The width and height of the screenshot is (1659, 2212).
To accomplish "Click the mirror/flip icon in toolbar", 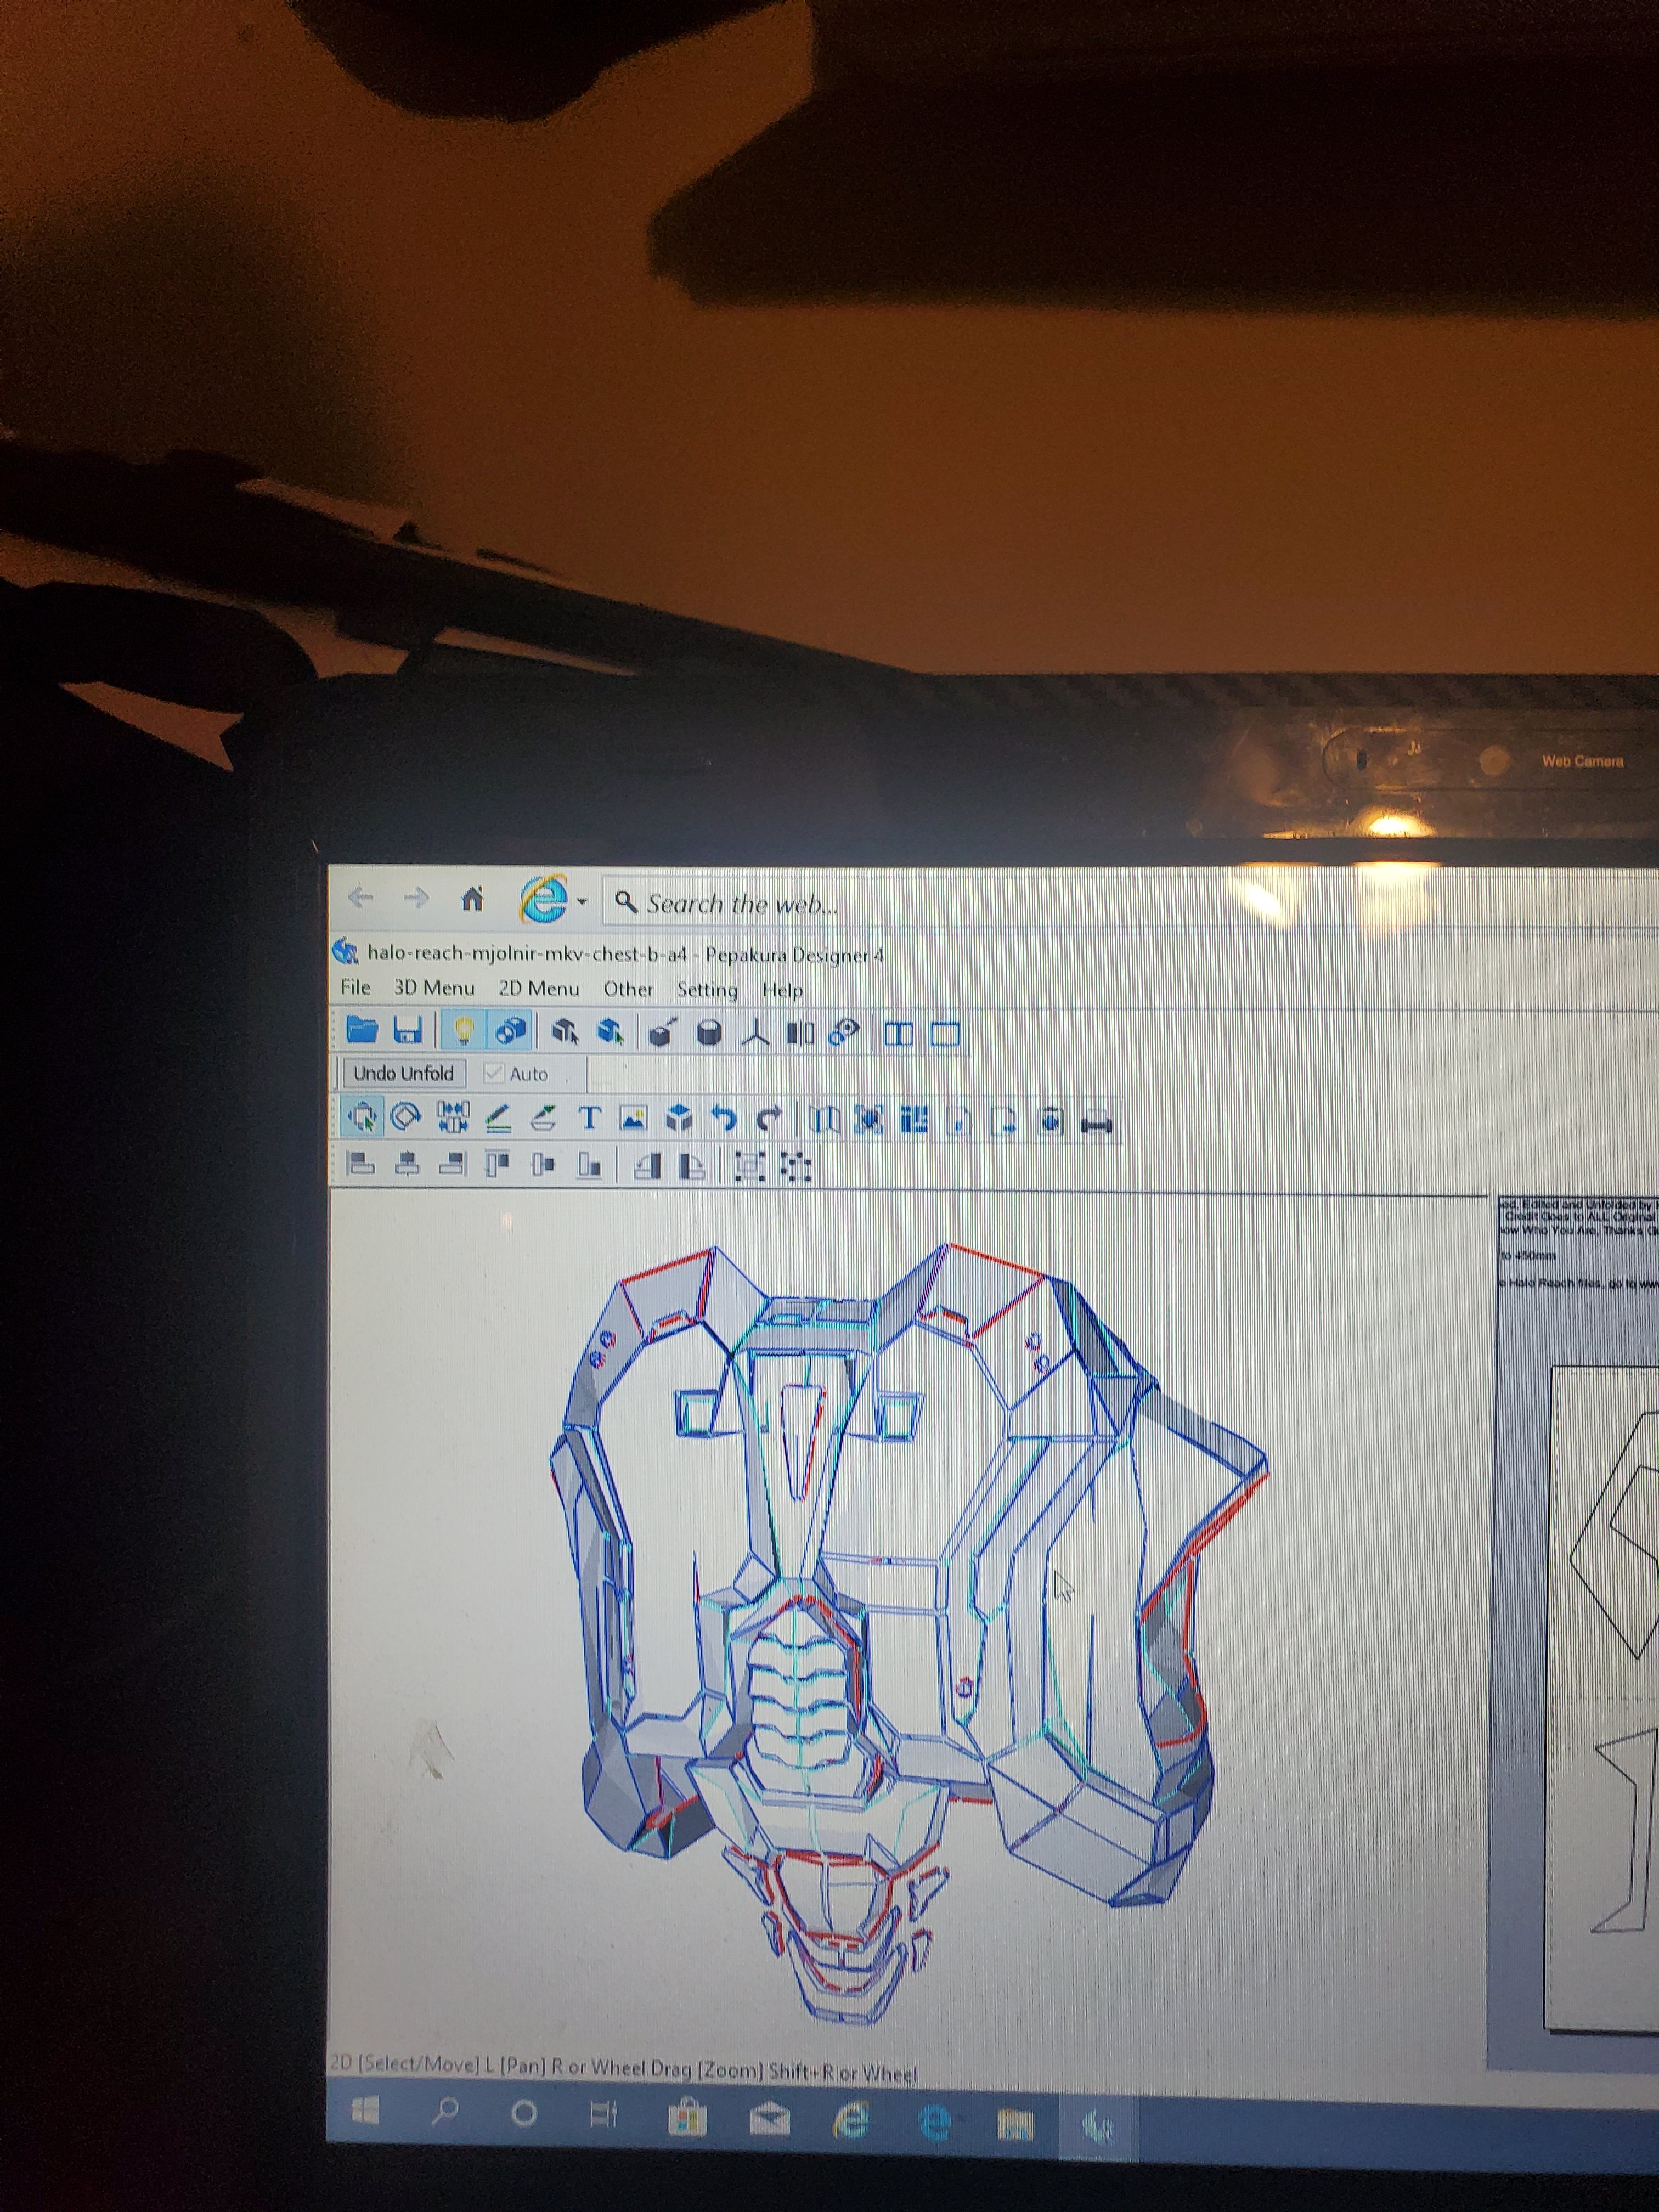I will point(800,1033).
